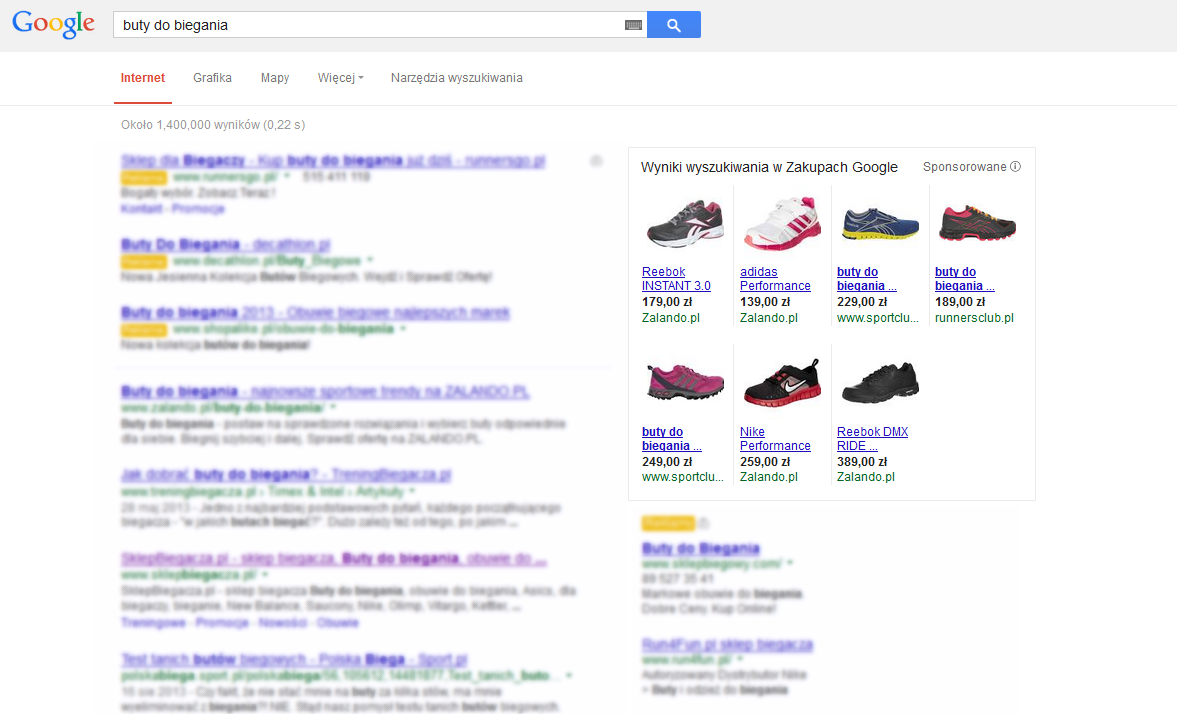The image size is (1177, 714).
Task: Open 'Jak dobrać buty do biegania?' result
Action: pos(286,475)
